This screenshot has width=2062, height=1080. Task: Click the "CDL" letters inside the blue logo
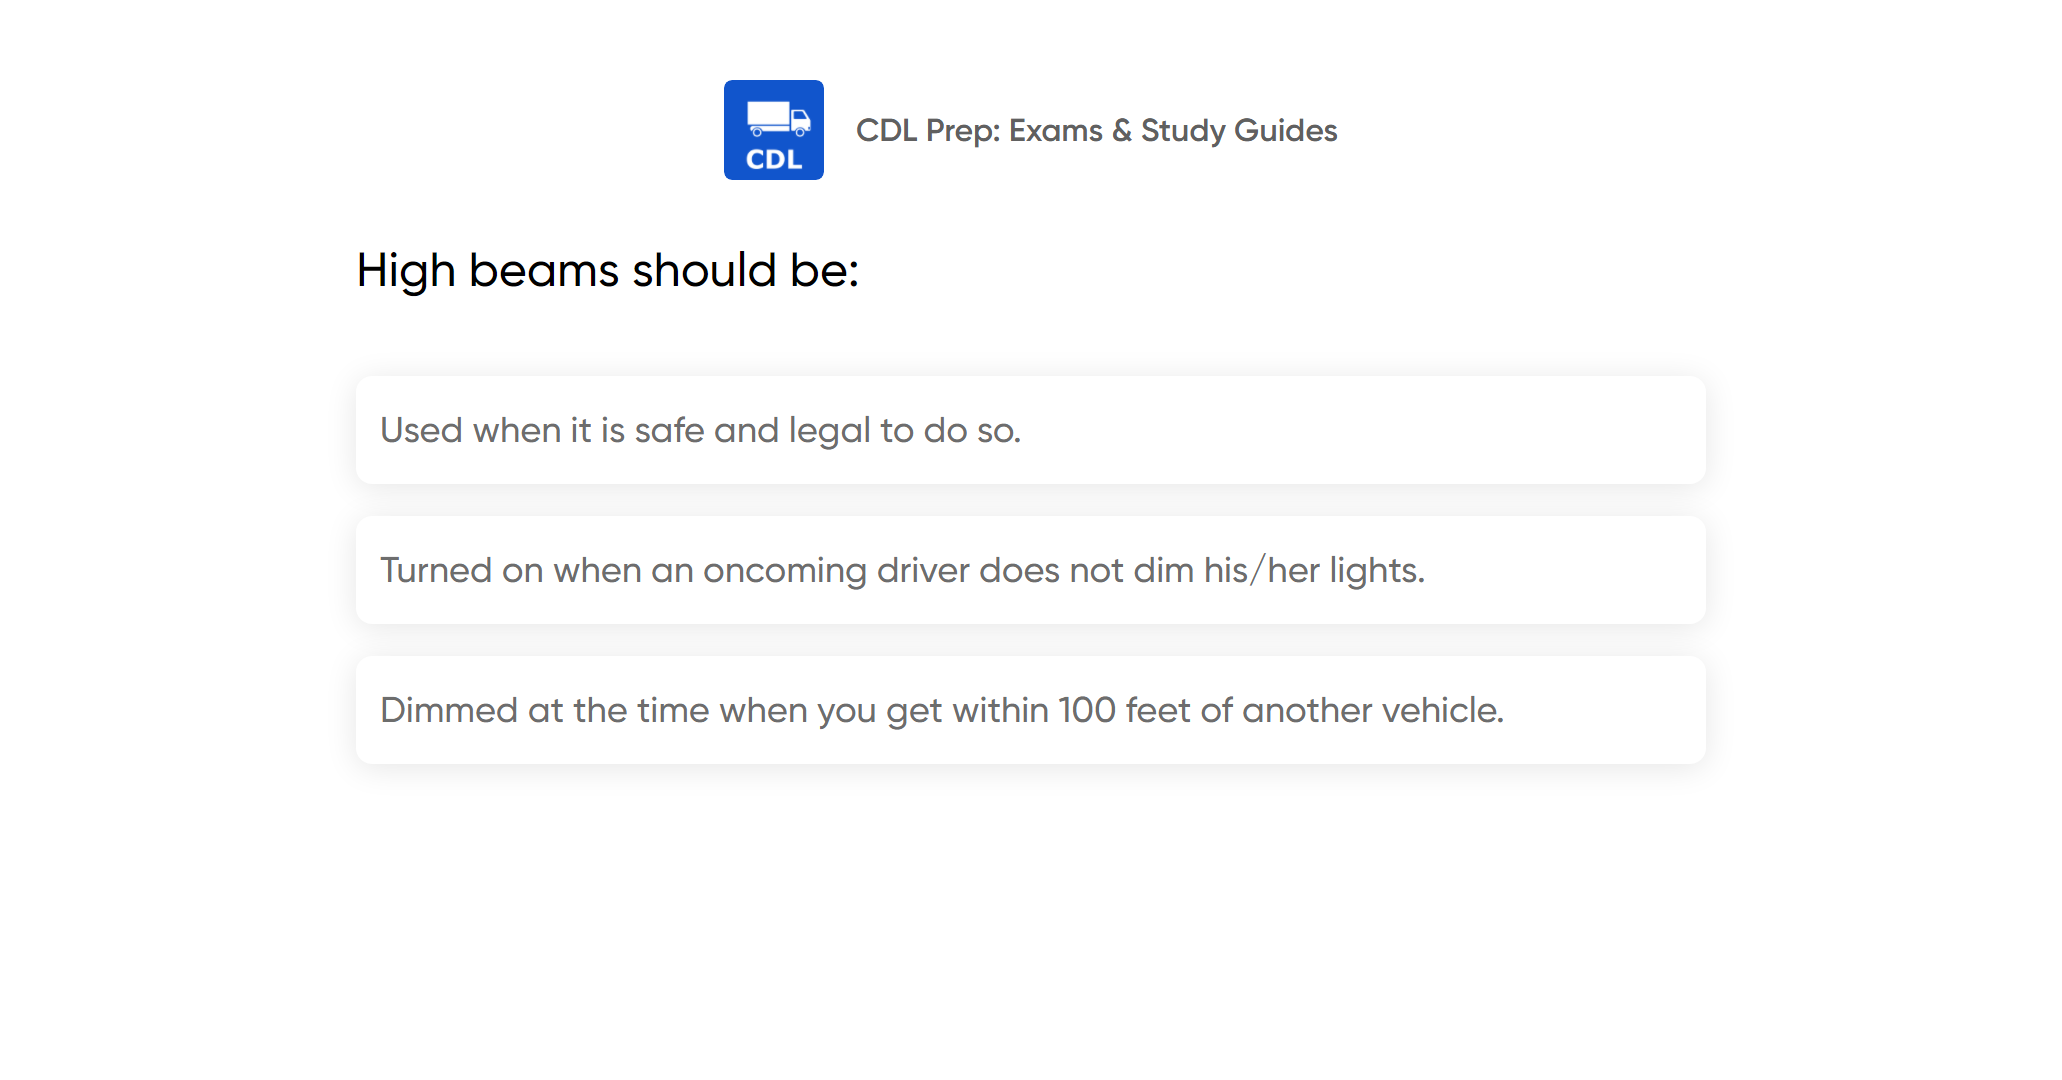click(774, 160)
